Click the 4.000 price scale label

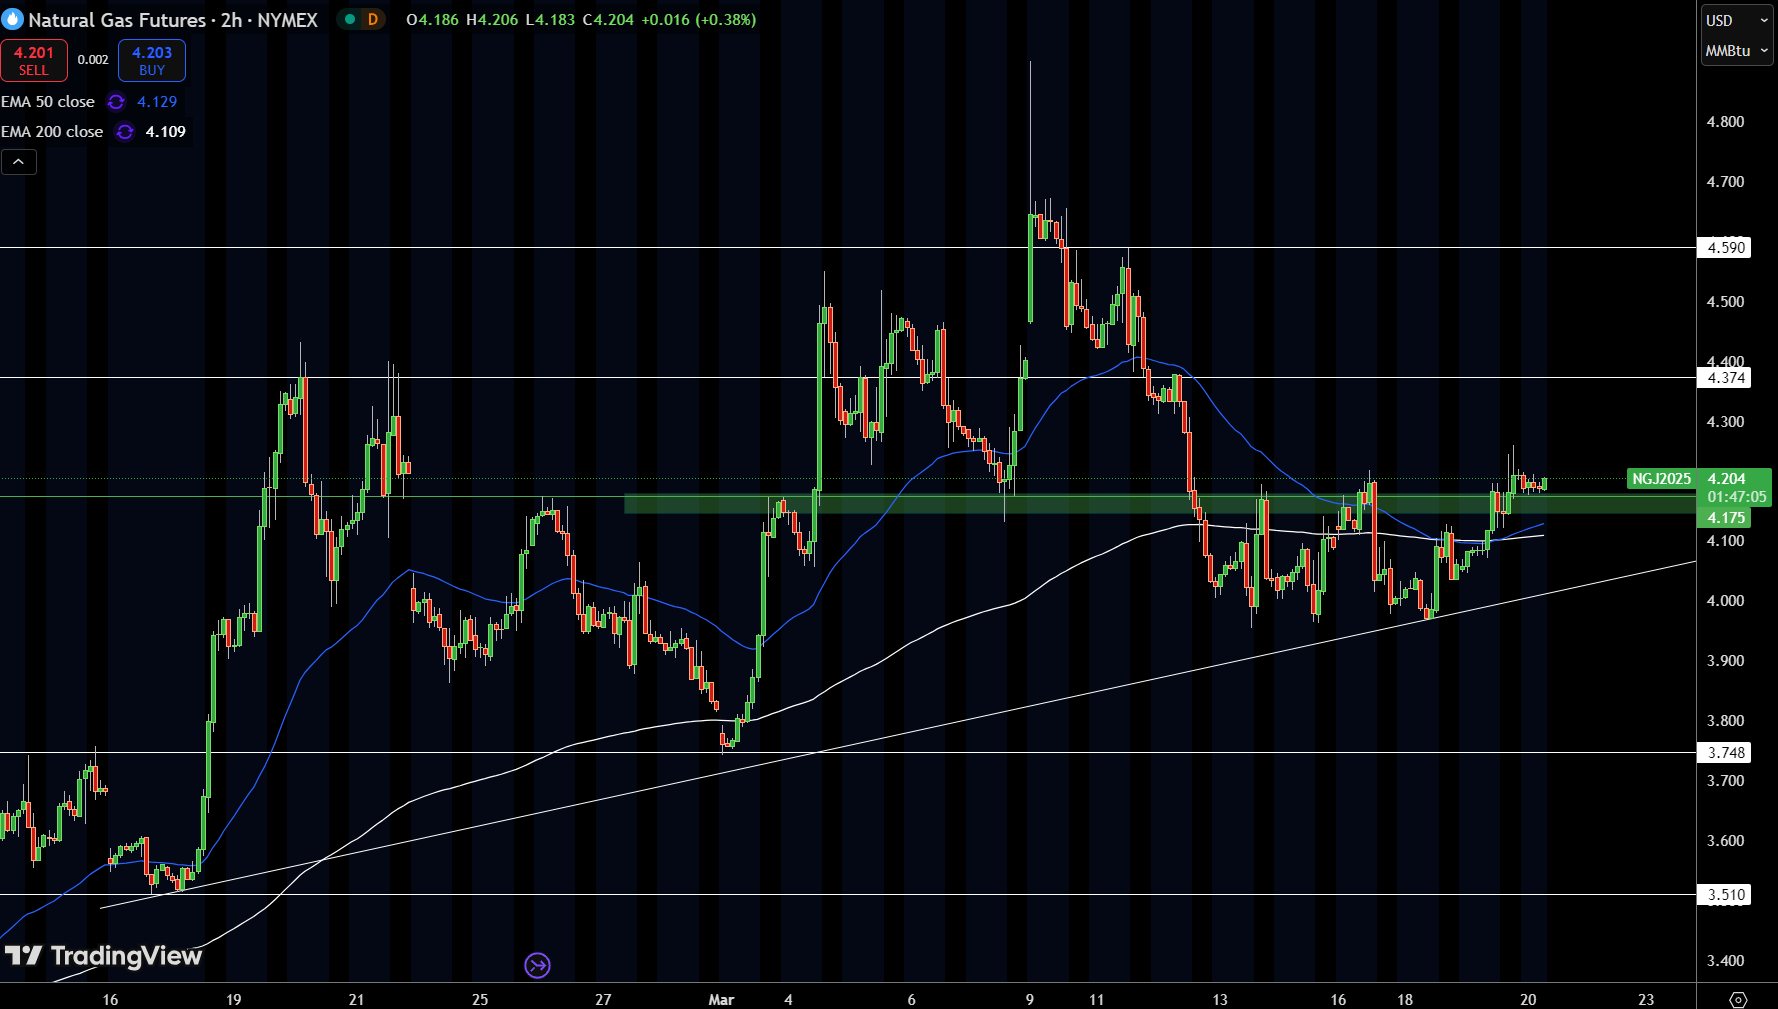click(1725, 601)
